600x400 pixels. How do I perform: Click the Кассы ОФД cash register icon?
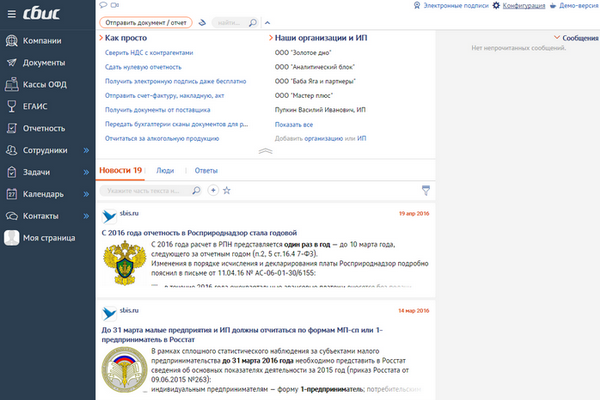[11, 84]
